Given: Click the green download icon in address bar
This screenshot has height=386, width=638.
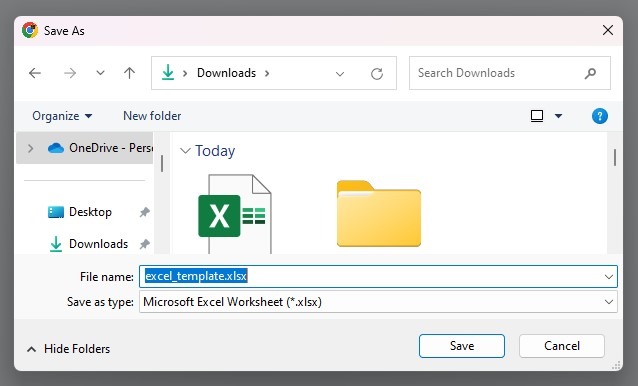Looking at the screenshot, I should point(168,73).
